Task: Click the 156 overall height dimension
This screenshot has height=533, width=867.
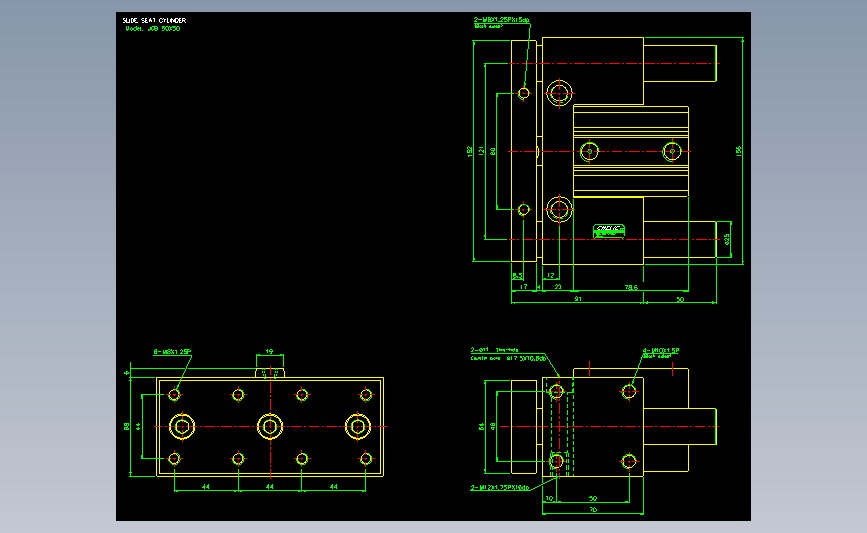Action: pos(739,151)
